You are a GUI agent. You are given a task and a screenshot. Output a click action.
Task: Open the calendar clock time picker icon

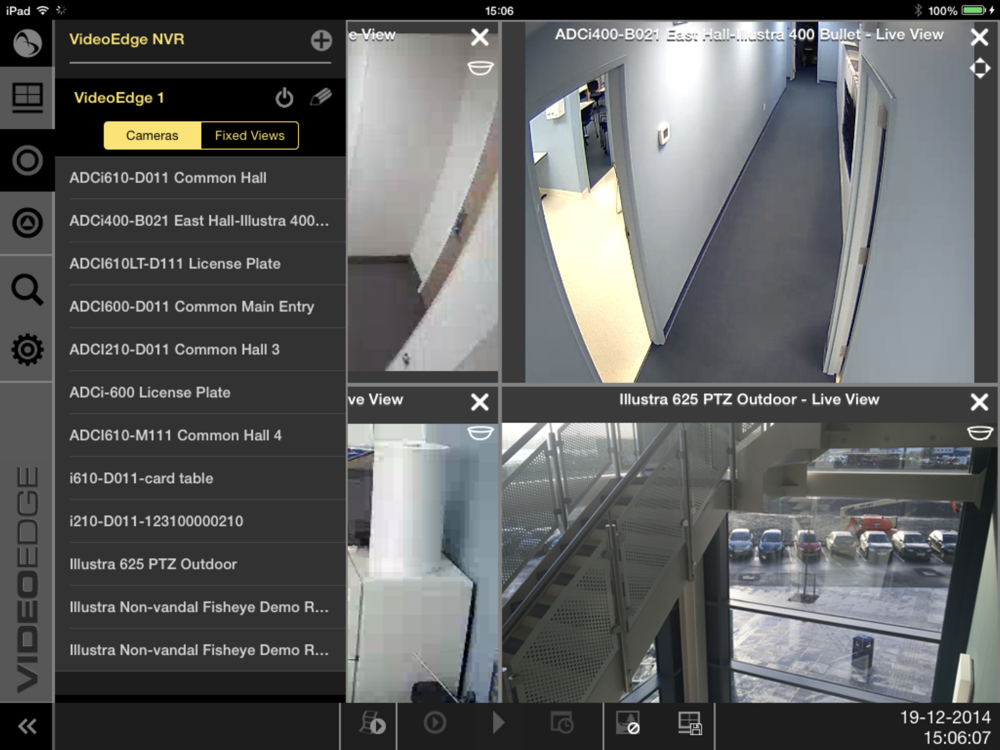(x=562, y=723)
